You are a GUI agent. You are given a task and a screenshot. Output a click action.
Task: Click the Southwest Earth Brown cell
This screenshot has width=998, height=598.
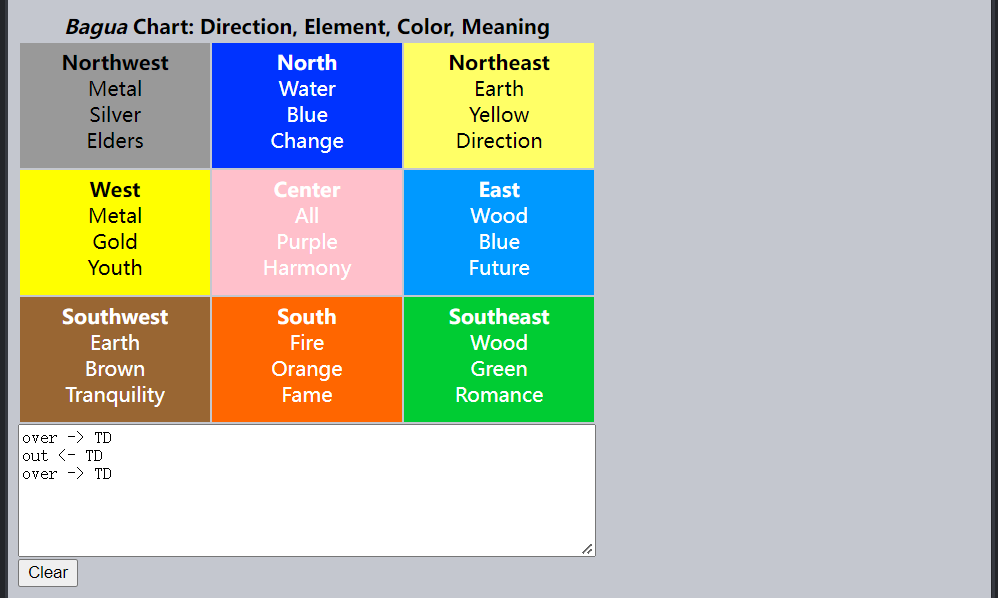coord(115,359)
